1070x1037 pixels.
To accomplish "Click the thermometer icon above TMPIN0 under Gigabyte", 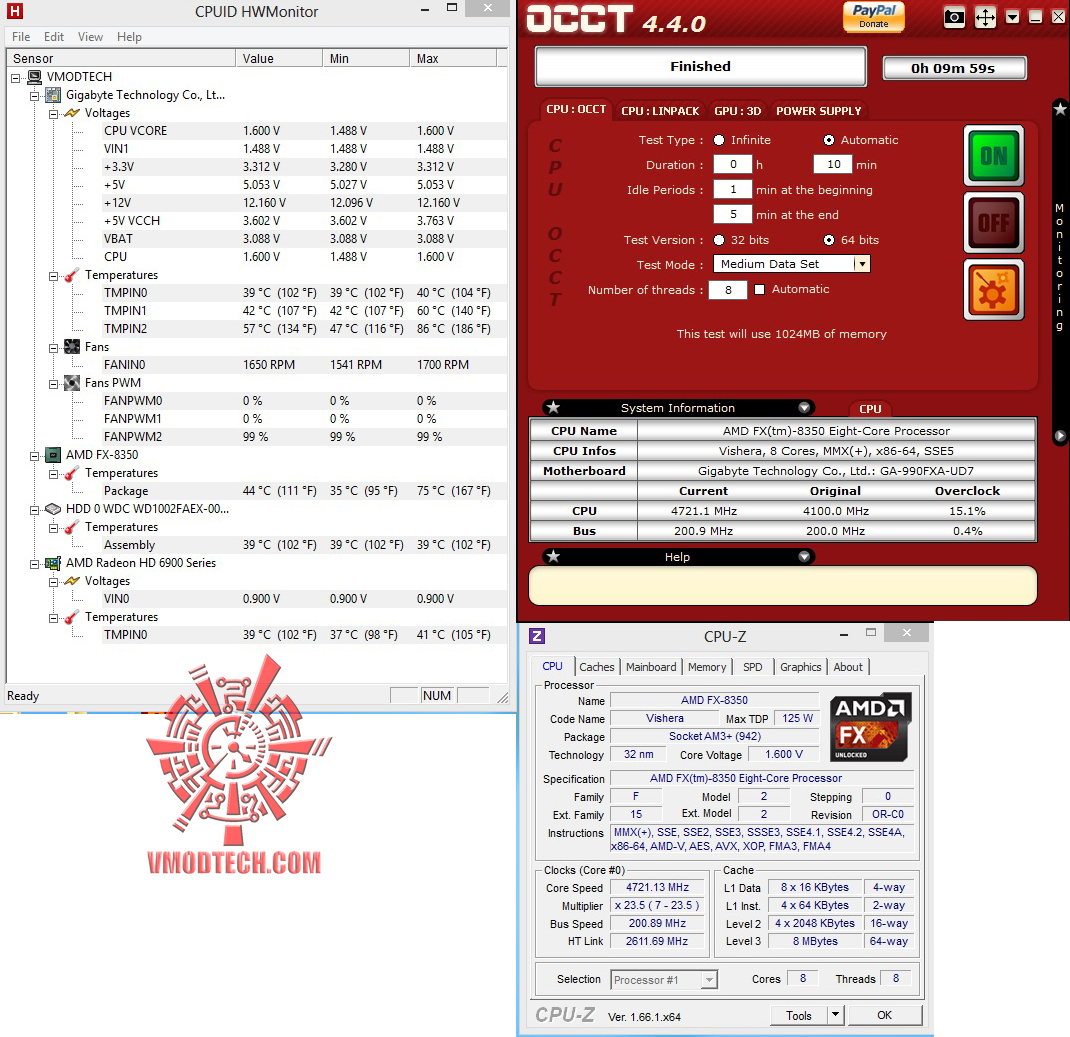I will pos(72,275).
